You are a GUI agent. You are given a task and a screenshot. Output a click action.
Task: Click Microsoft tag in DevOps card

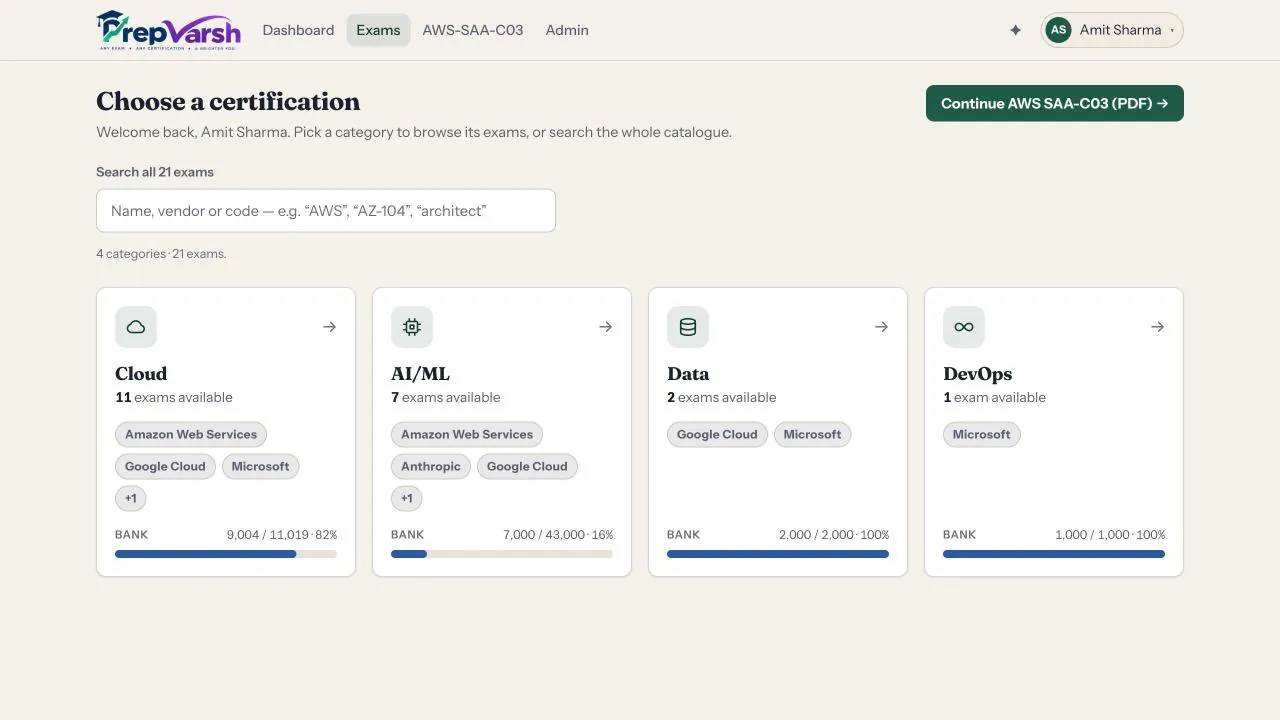(x=981, y=435)
